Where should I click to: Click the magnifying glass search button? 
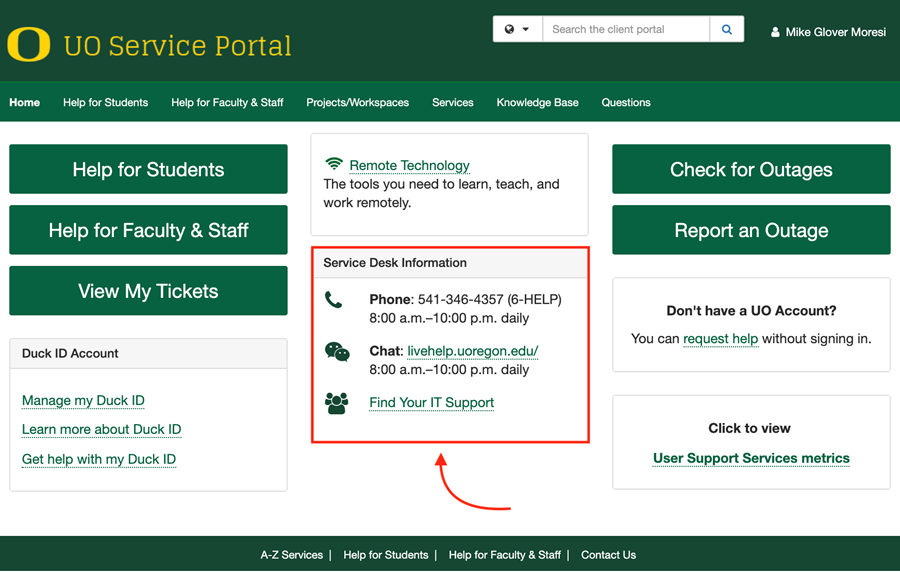pos(727,29)
